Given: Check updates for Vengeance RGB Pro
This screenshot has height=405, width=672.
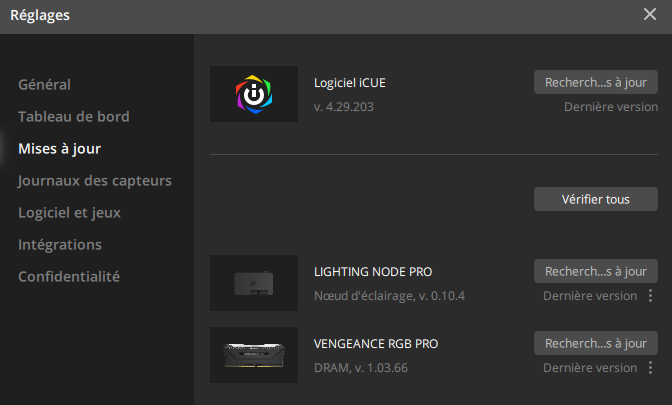Looking at the screenshot, I should [596, 343].
